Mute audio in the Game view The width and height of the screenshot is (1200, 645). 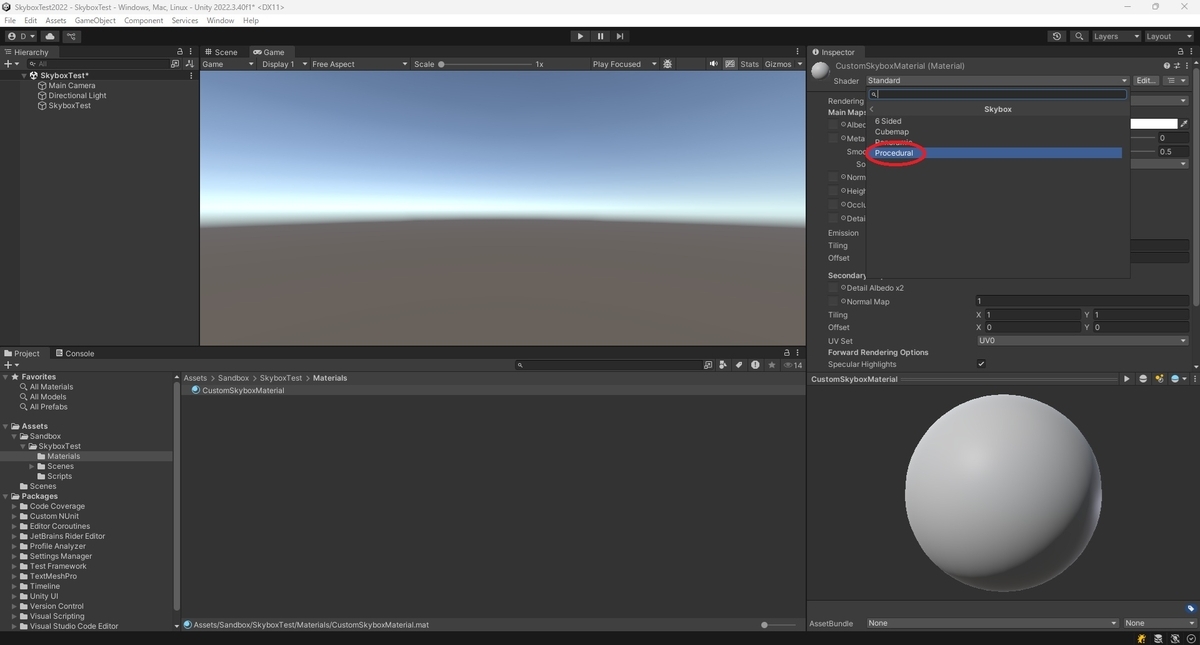click(x=713, y=64)
